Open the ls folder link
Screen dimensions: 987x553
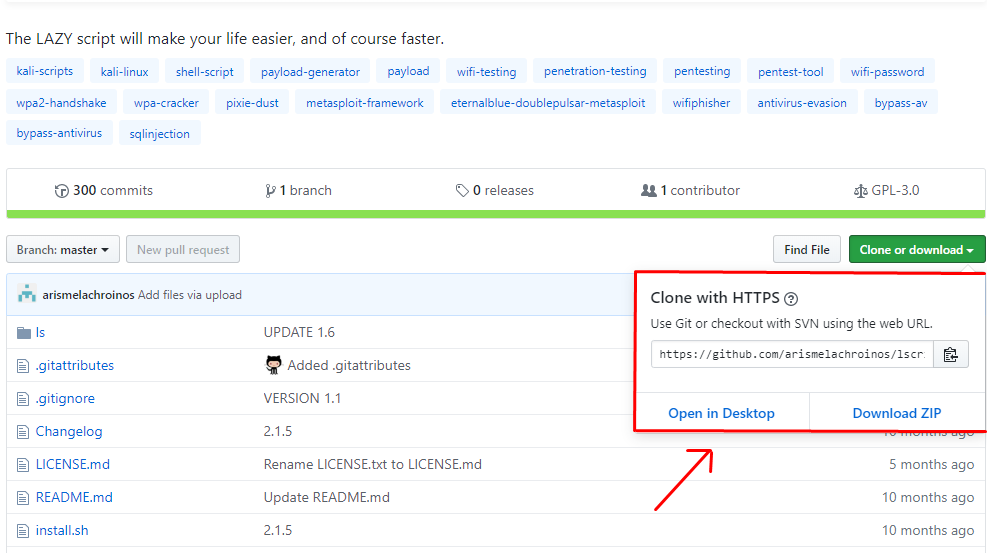[x=40, y=332]
